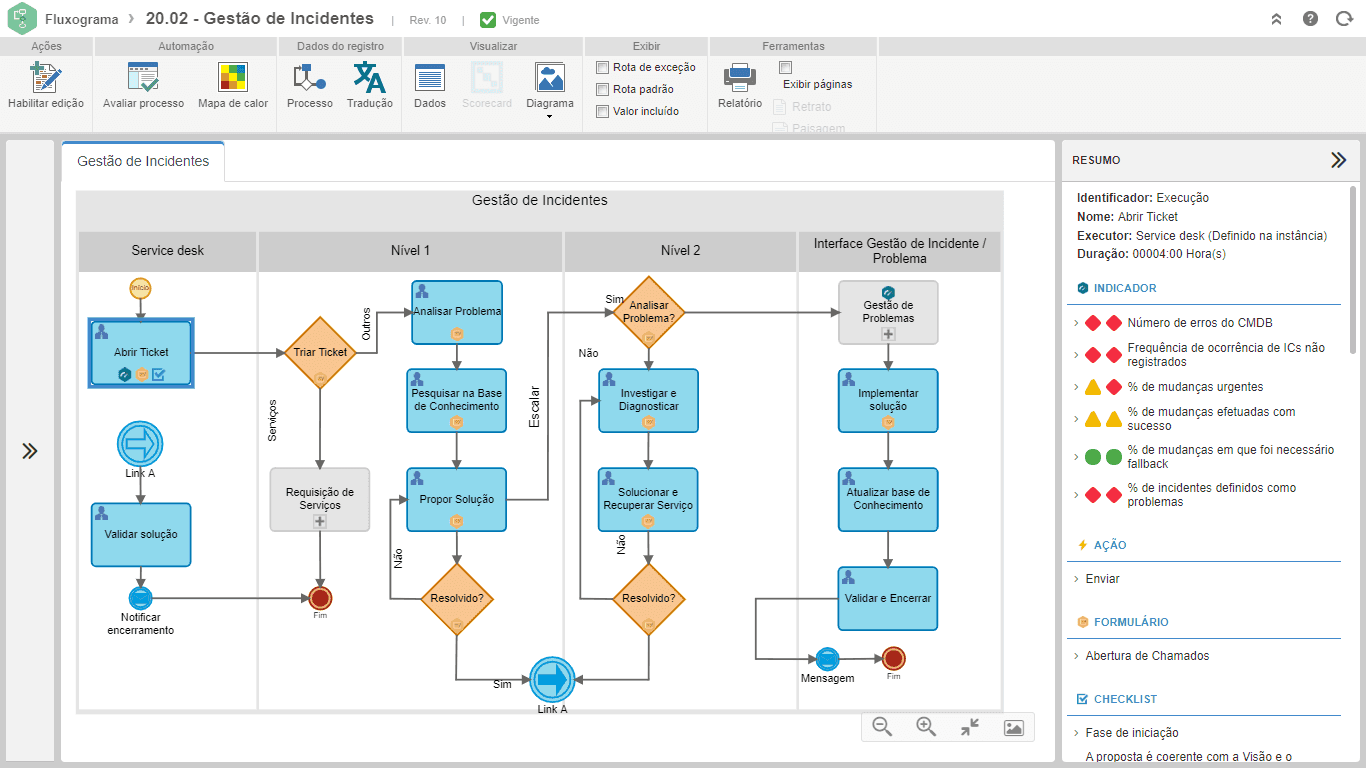The image size is (1366, 768).
Task: Select the Triar Ticket decision node
Action: (x=320, y=352)
